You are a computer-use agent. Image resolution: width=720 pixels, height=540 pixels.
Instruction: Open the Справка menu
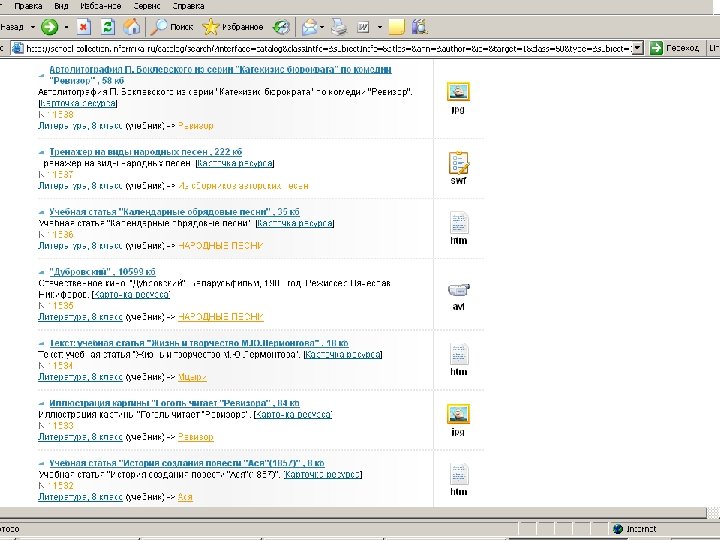coord(188,6)
